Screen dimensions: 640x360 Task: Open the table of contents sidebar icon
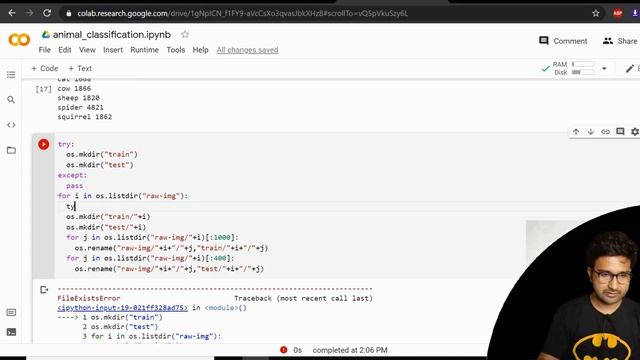(11, 75)
